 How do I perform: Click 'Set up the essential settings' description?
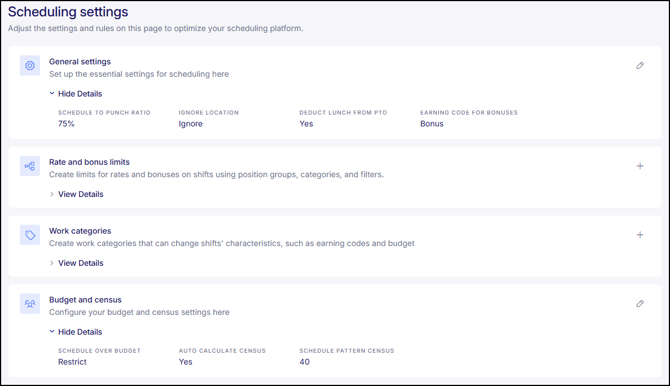139,74
